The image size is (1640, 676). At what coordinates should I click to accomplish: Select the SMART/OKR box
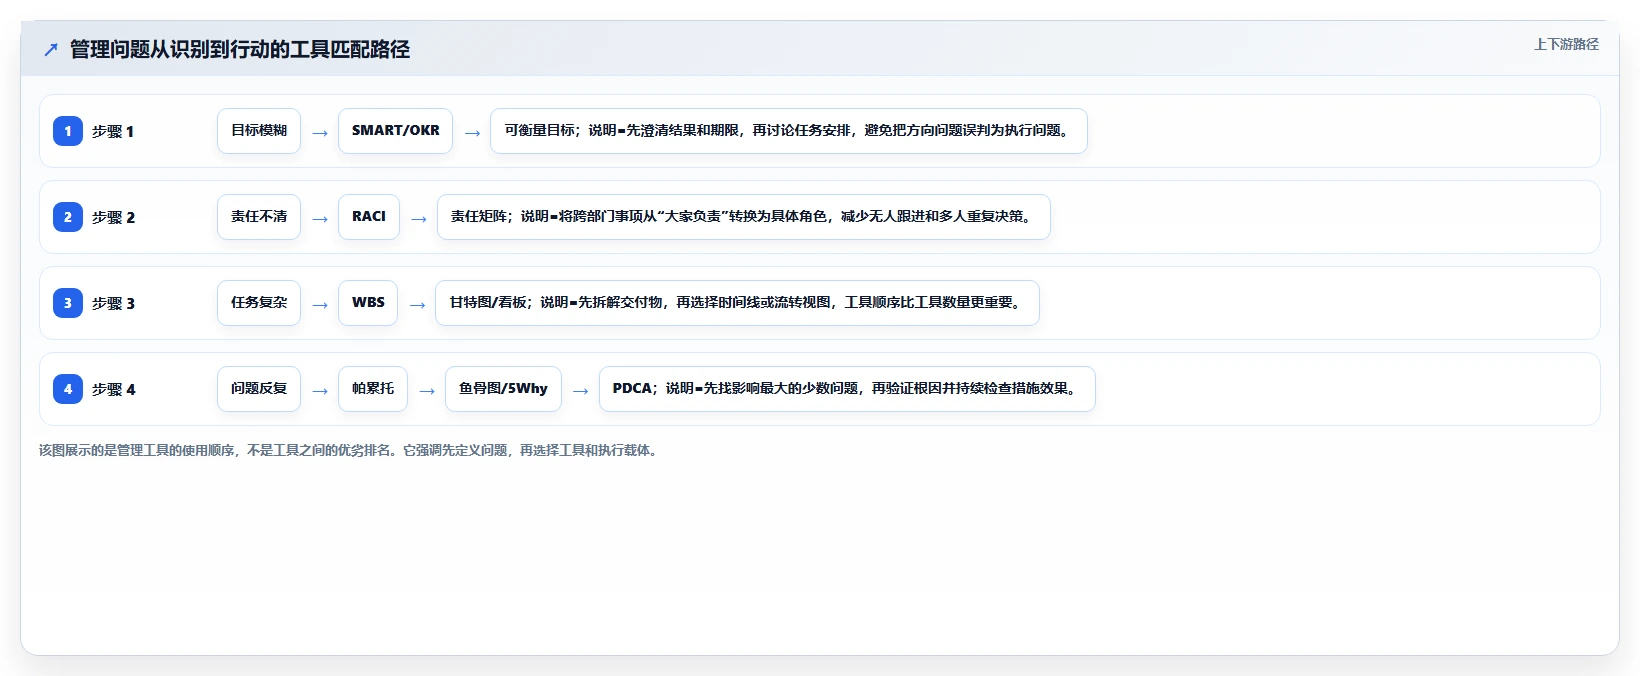395,131
